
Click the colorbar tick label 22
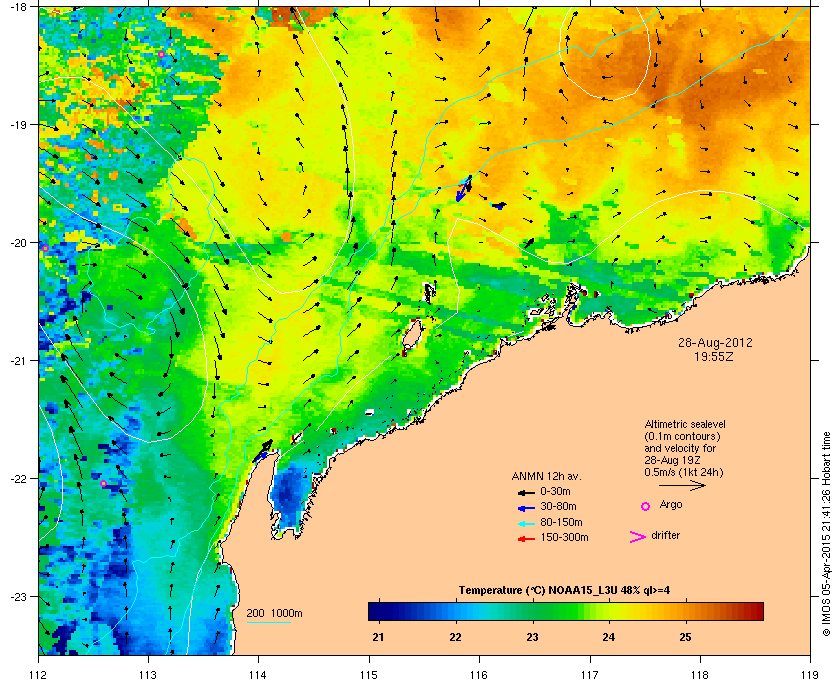tap(455, 637)
